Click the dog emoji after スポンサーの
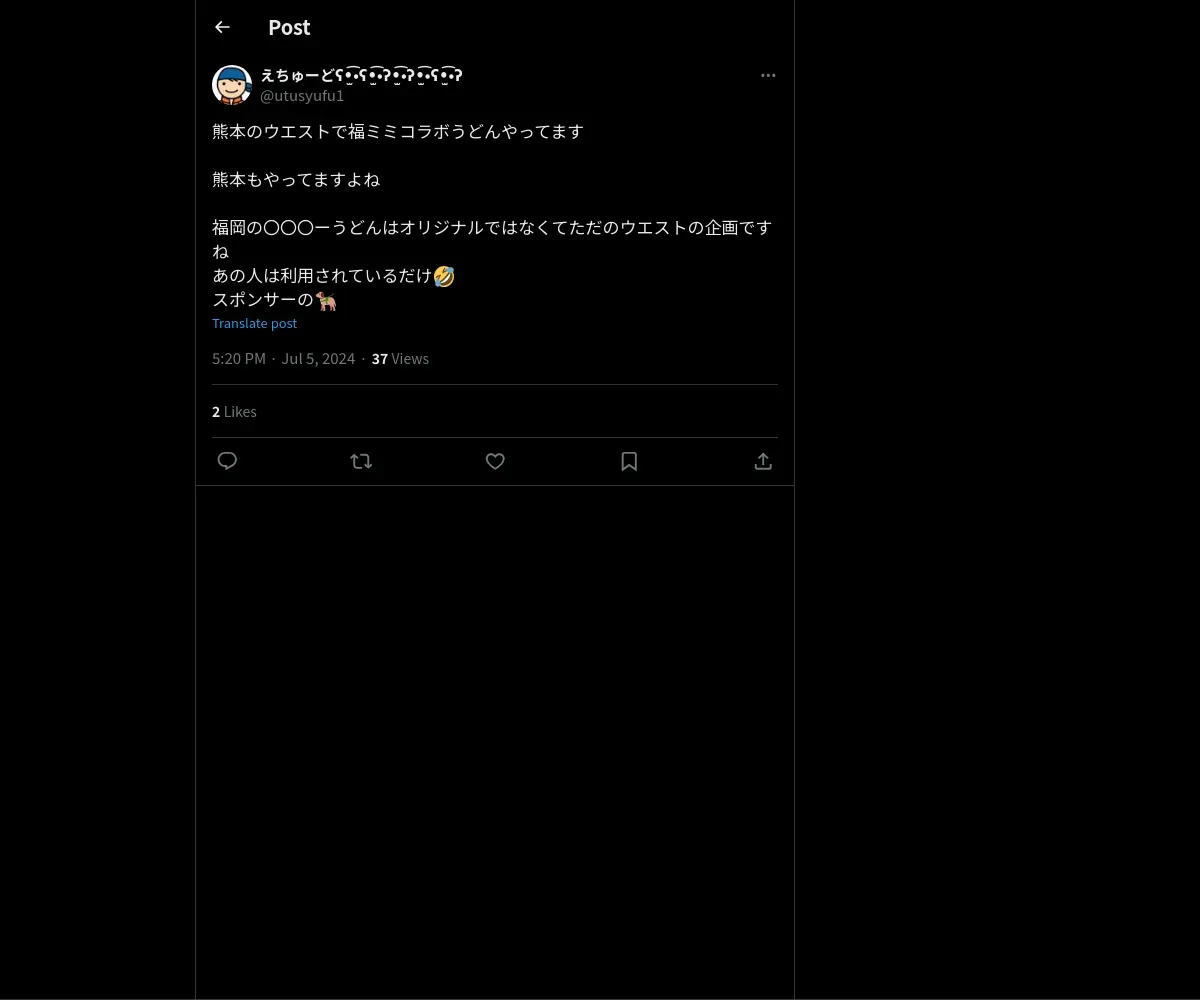This screenshot has width=1200, height=1000. point(326,300)
